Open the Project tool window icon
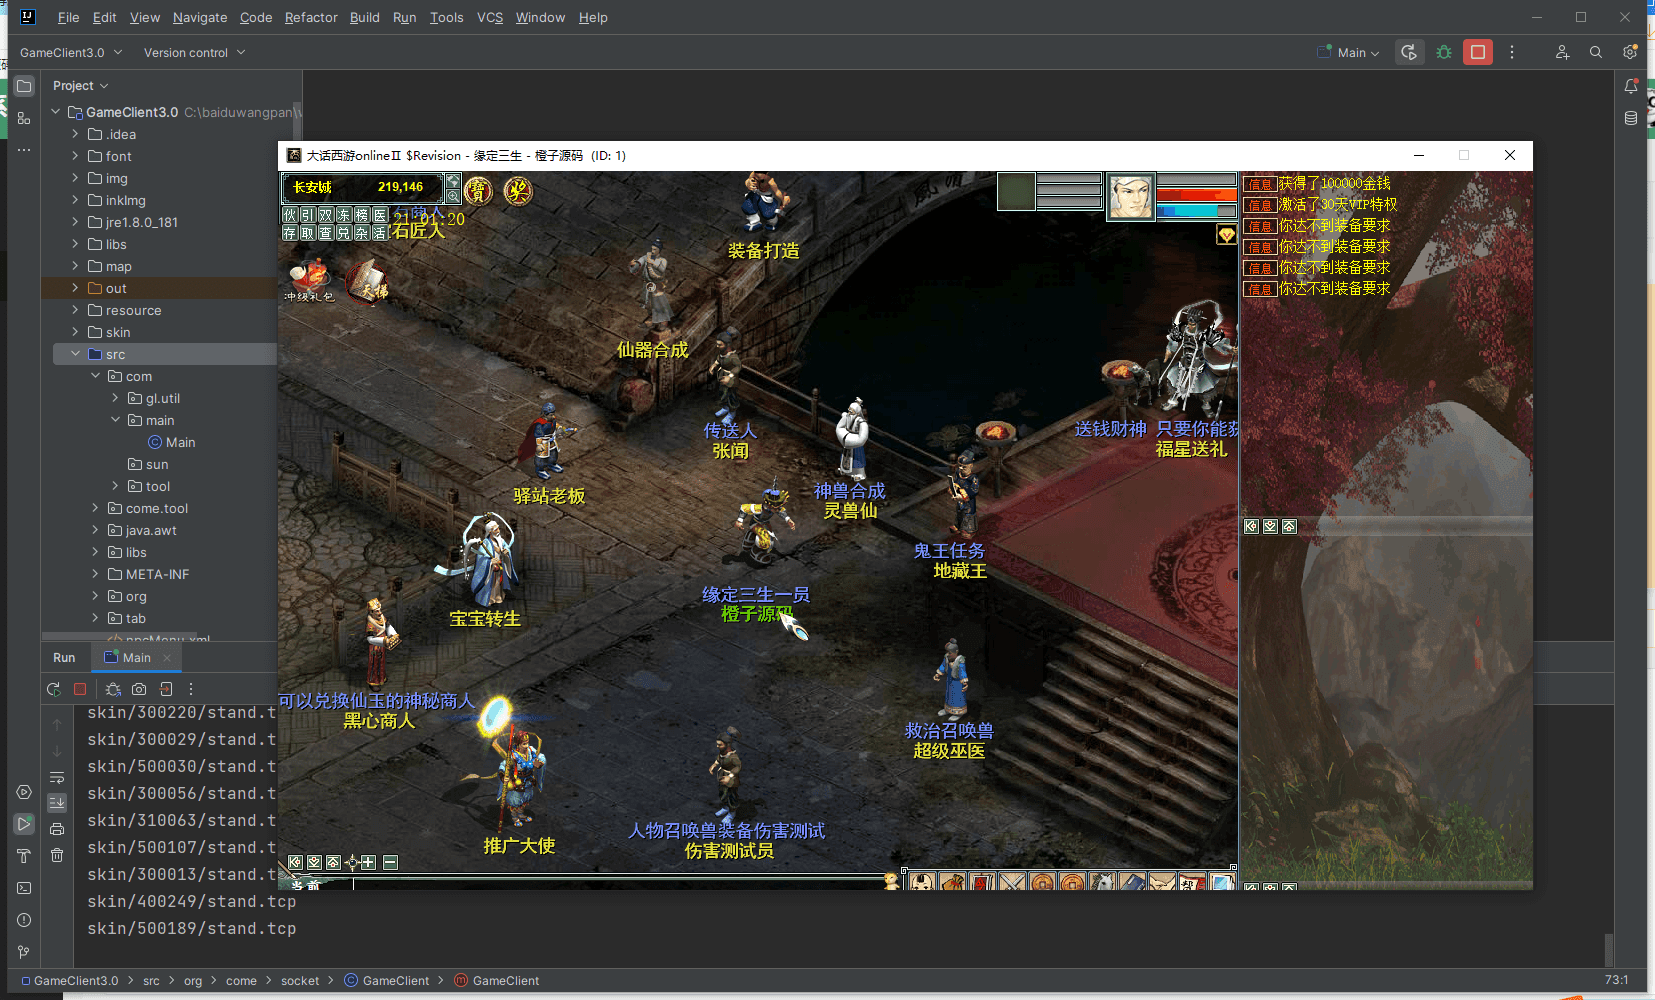The width and height of the screenshot is (1655, 1000). click(24, 86)
